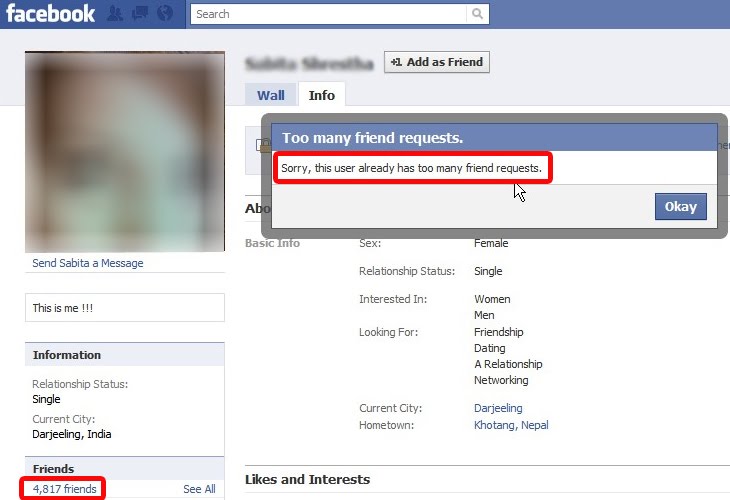Click 'Basic Info' section label

272,243
